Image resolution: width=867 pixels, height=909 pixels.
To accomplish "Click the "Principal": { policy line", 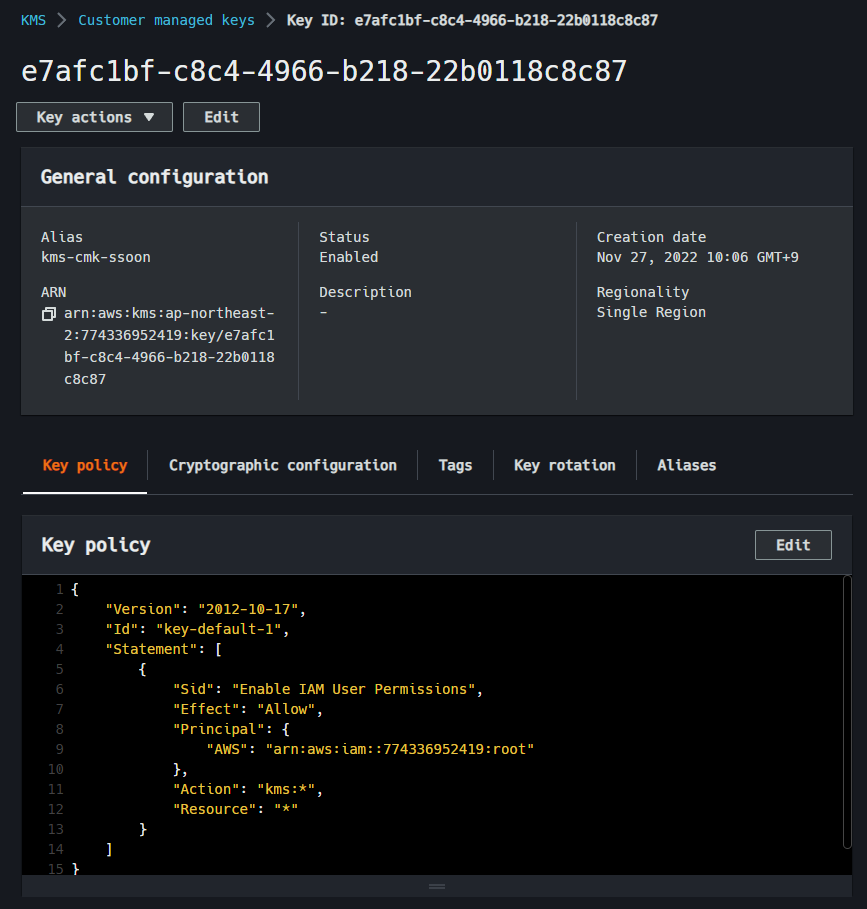I will click(231, 729).
